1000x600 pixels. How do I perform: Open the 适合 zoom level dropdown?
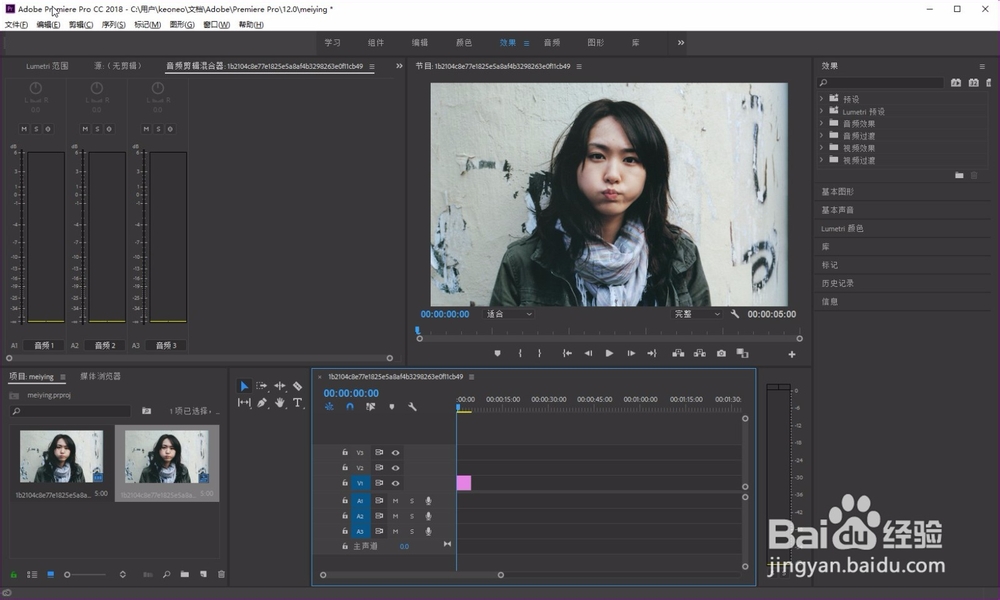click(509, 314)
